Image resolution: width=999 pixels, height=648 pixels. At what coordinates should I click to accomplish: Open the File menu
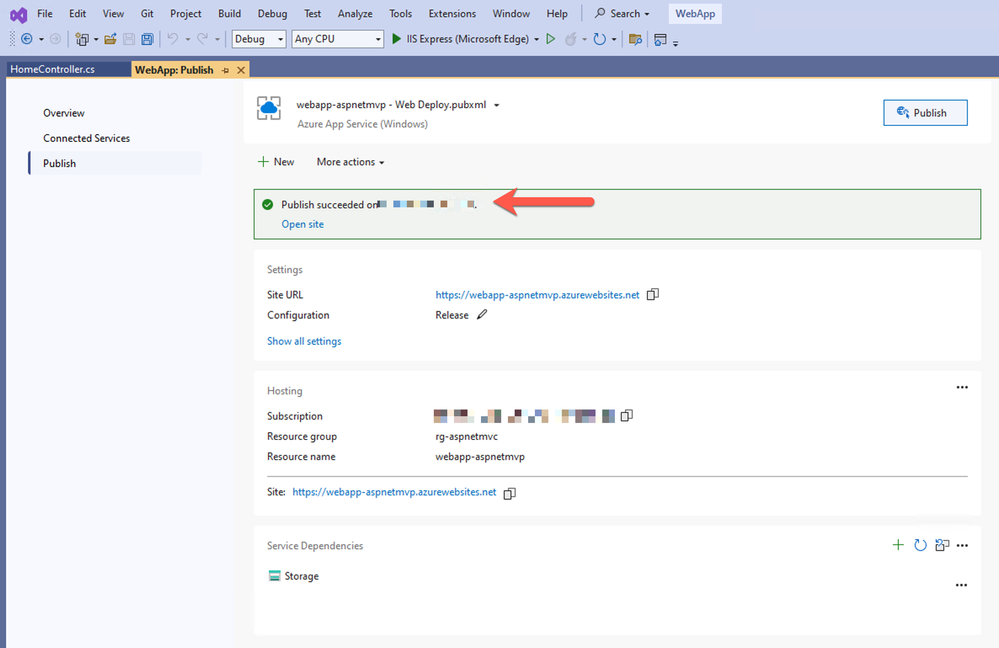point(45,13)
